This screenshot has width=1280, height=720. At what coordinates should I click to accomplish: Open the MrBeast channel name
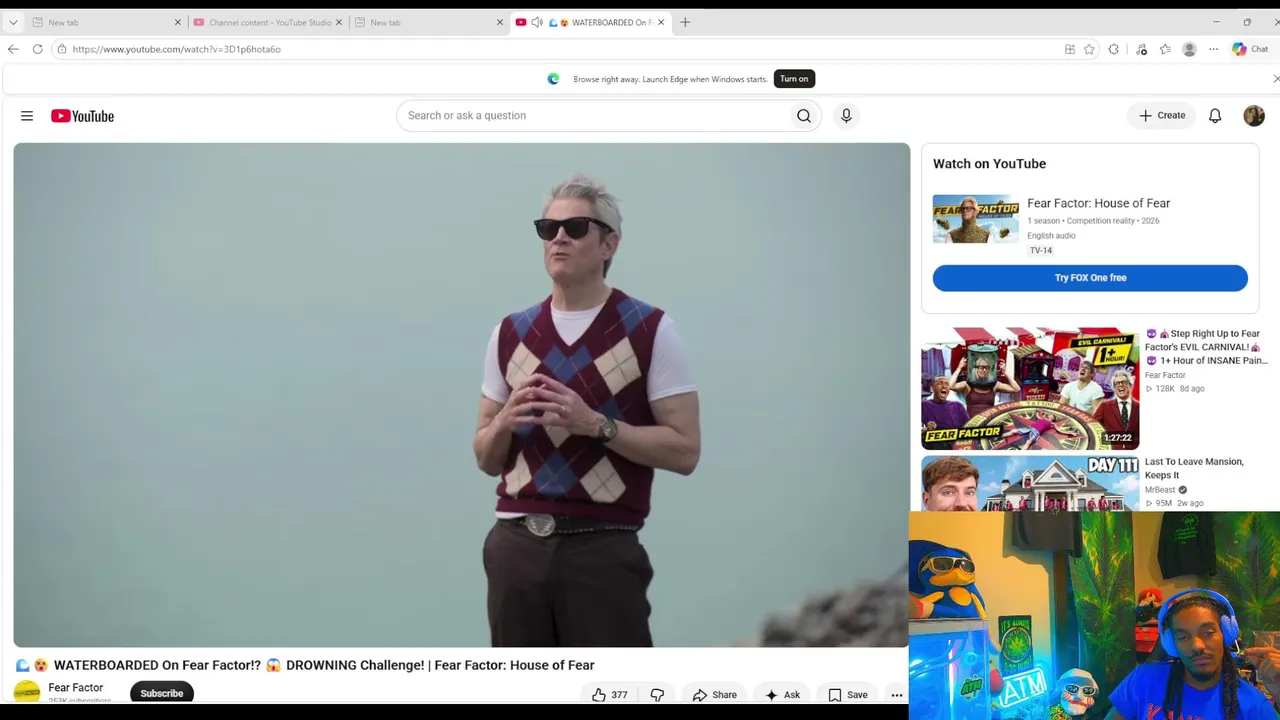pyautogui.click(x=1160, y=490)
